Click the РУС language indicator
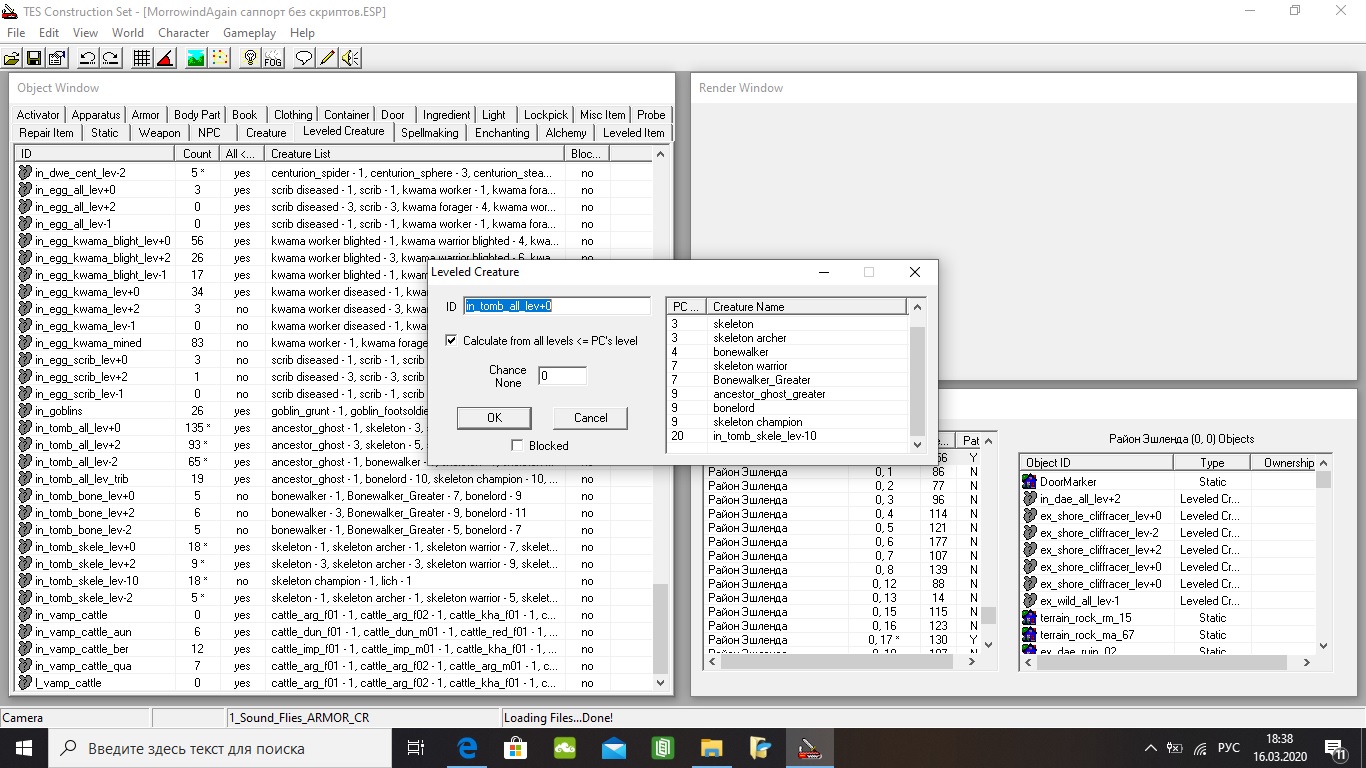The image size is (1366, 768). click(x=1229, y=748)
